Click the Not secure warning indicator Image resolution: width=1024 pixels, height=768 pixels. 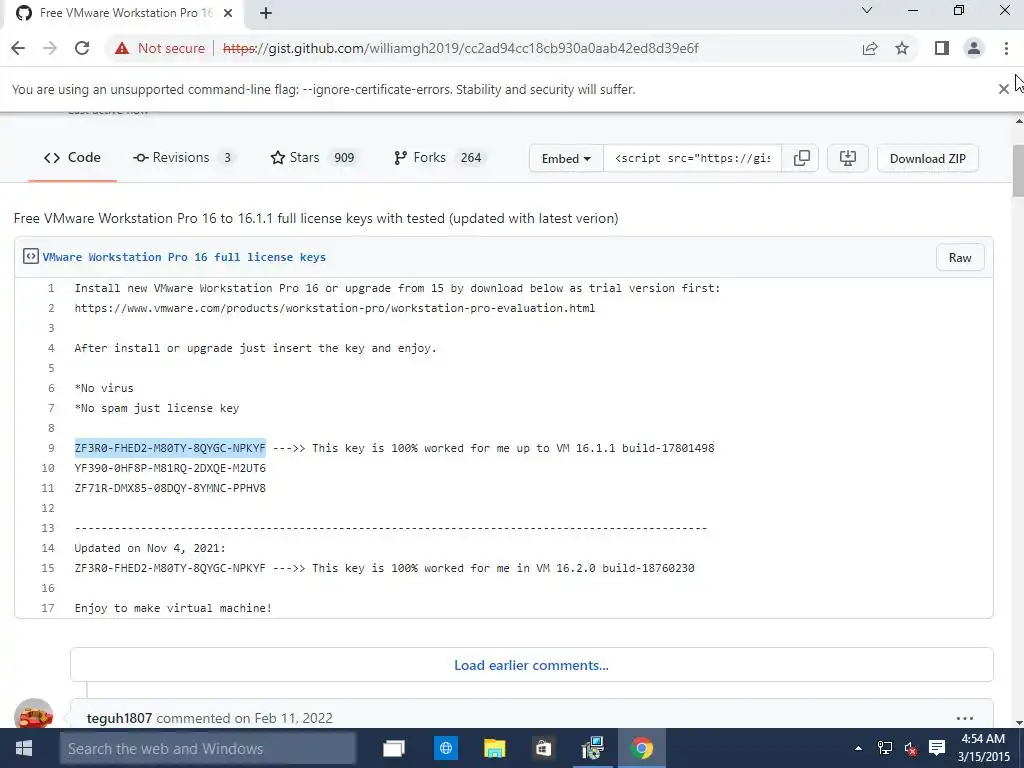(159, 48)
